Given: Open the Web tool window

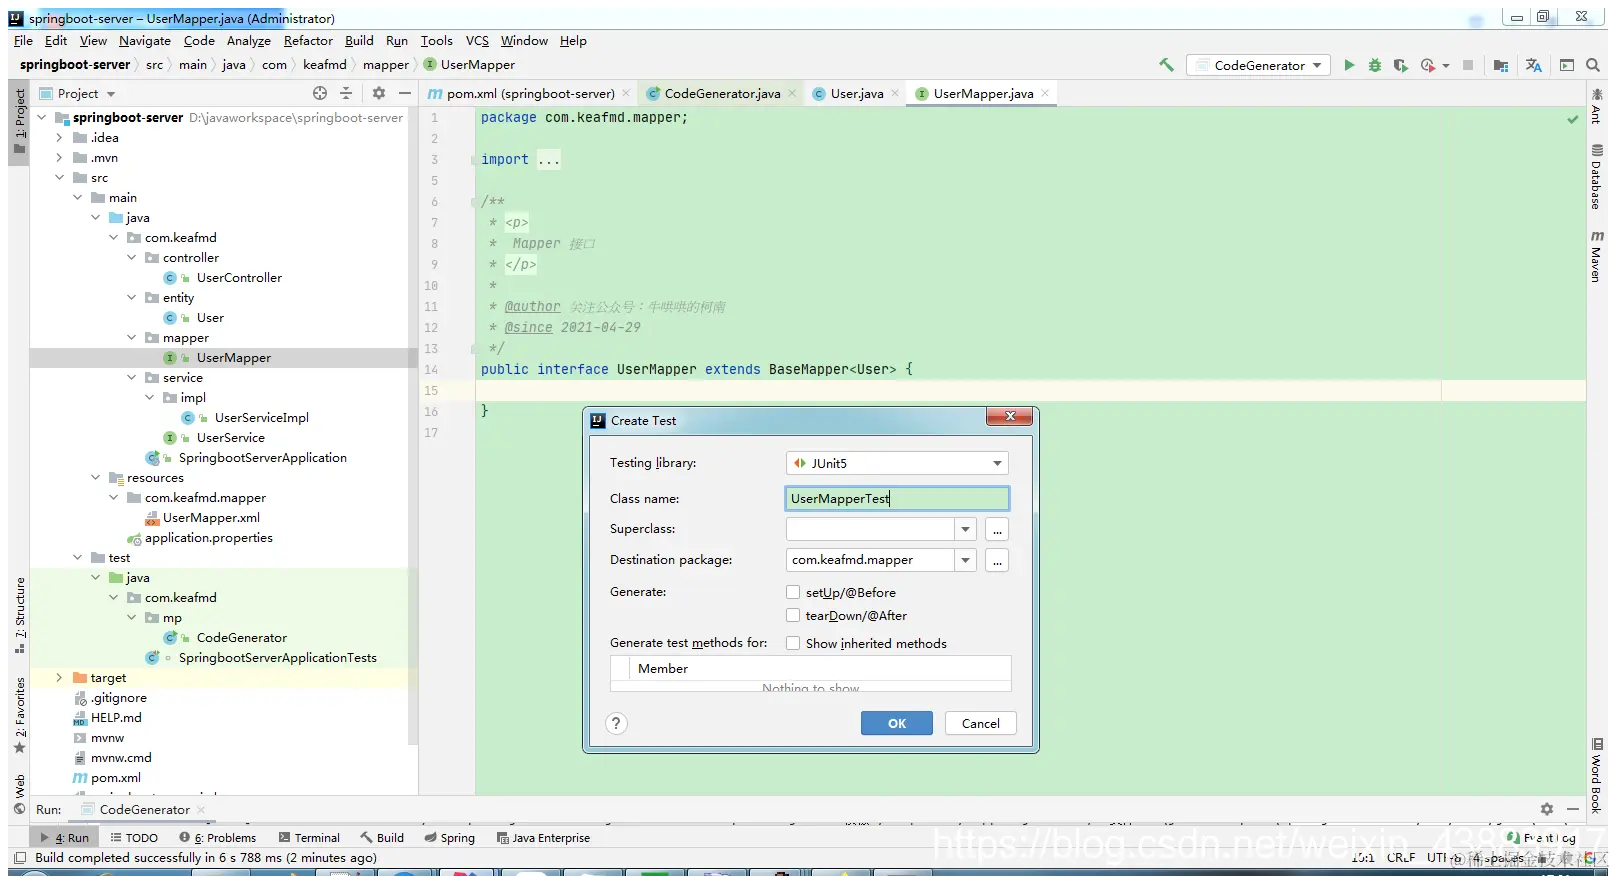Looking at the screenshot, I should tap(19, 793).
